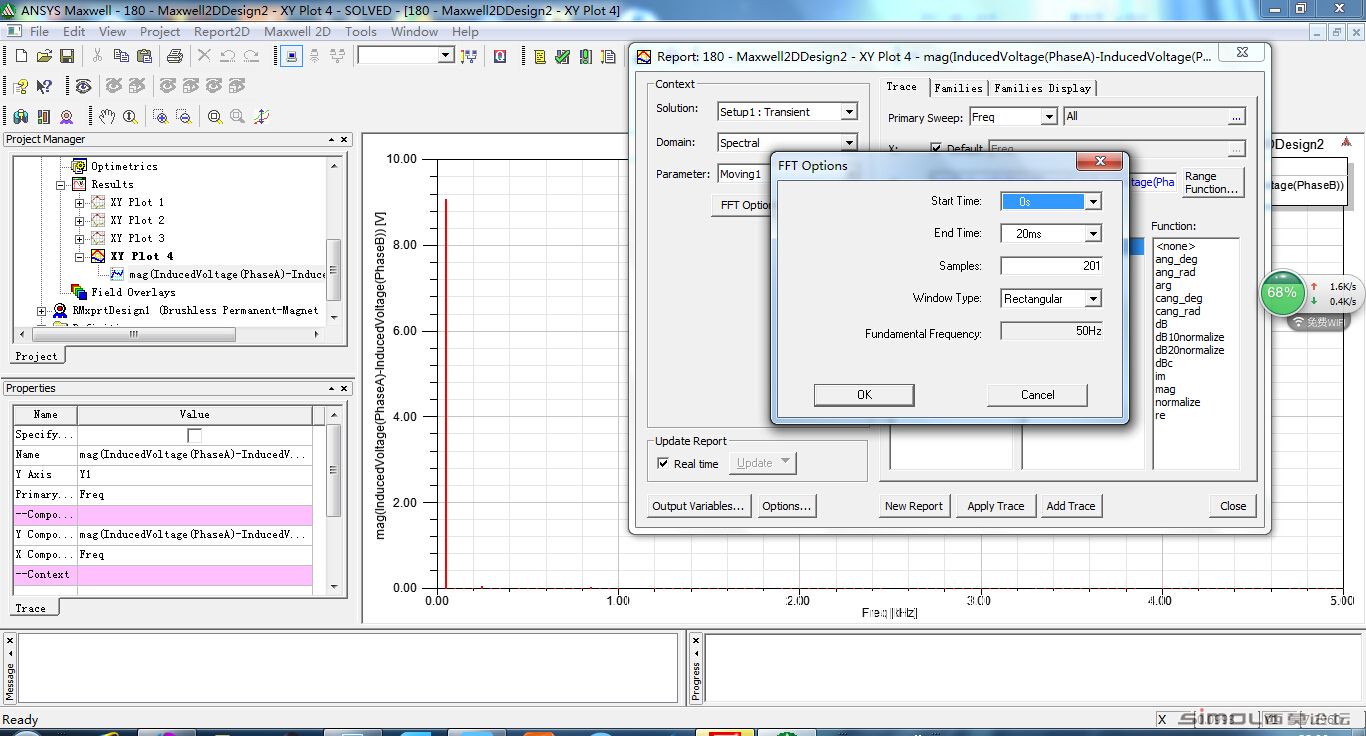Click the yellow notes icon in the toolbar

(540, 57)
